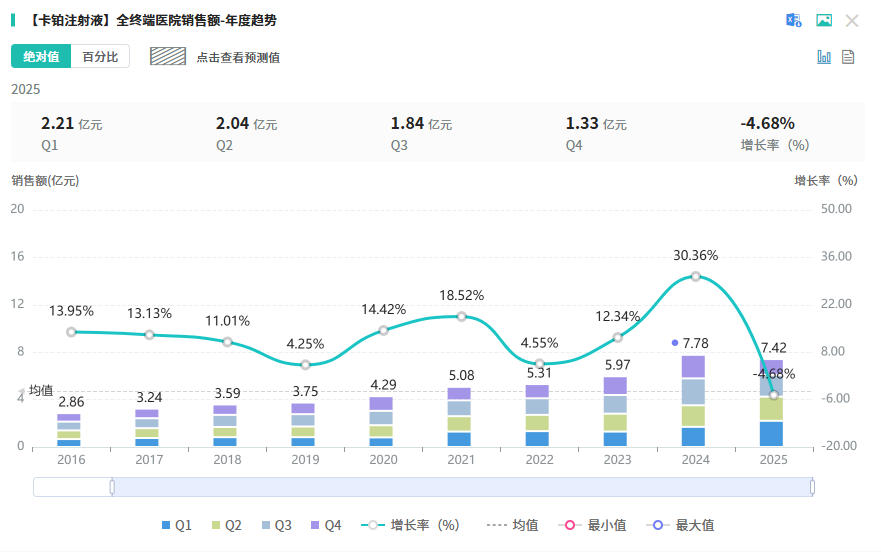The width and height of the screenshot is (881, 552).
Task: Click 点击查看预测值 link
Action: [238, 57]
